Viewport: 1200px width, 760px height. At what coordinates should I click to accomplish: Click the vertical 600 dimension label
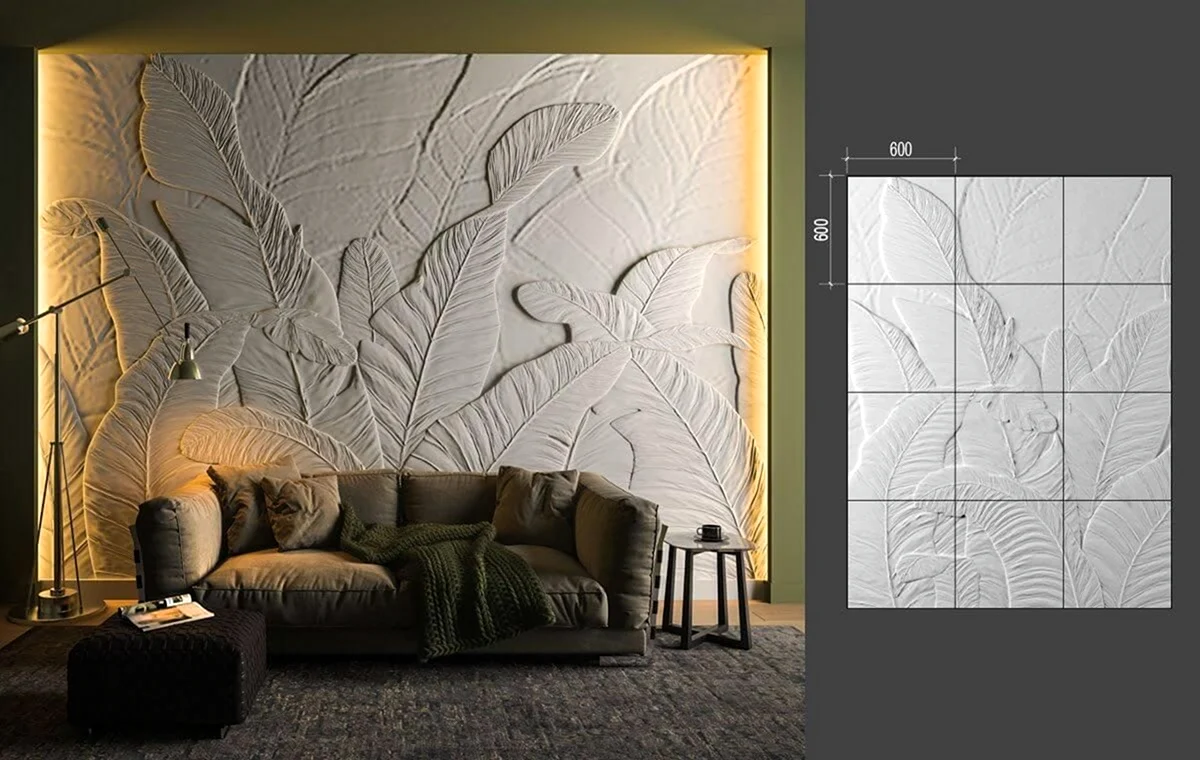[x=822, y=229]
